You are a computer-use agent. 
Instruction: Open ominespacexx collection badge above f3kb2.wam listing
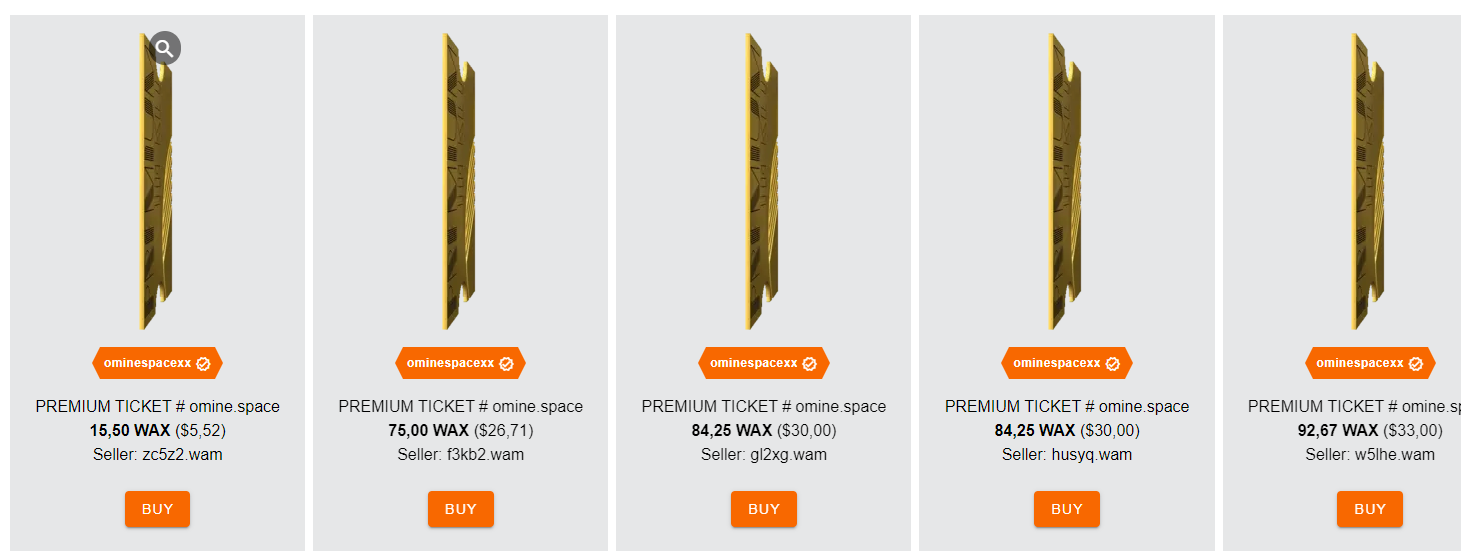point(460,363)
